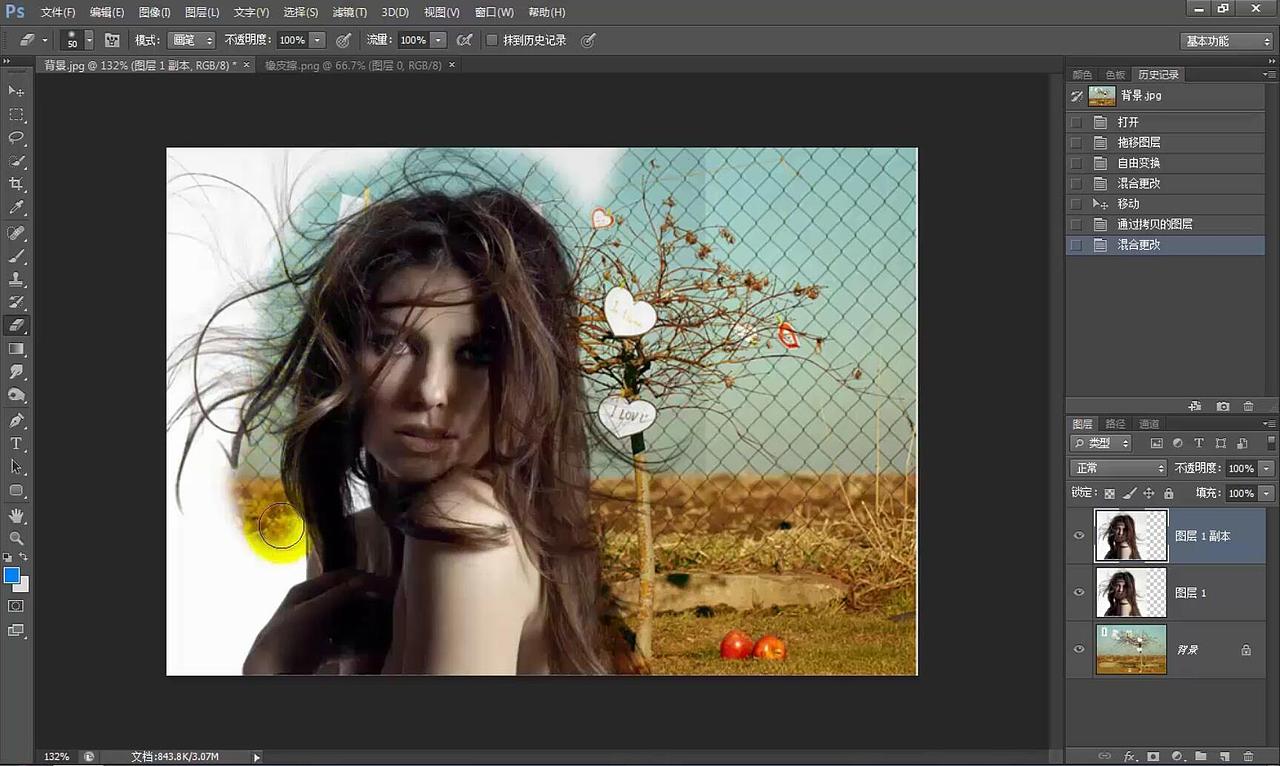Toggle lock all padlock

[x=1168, y=493]
